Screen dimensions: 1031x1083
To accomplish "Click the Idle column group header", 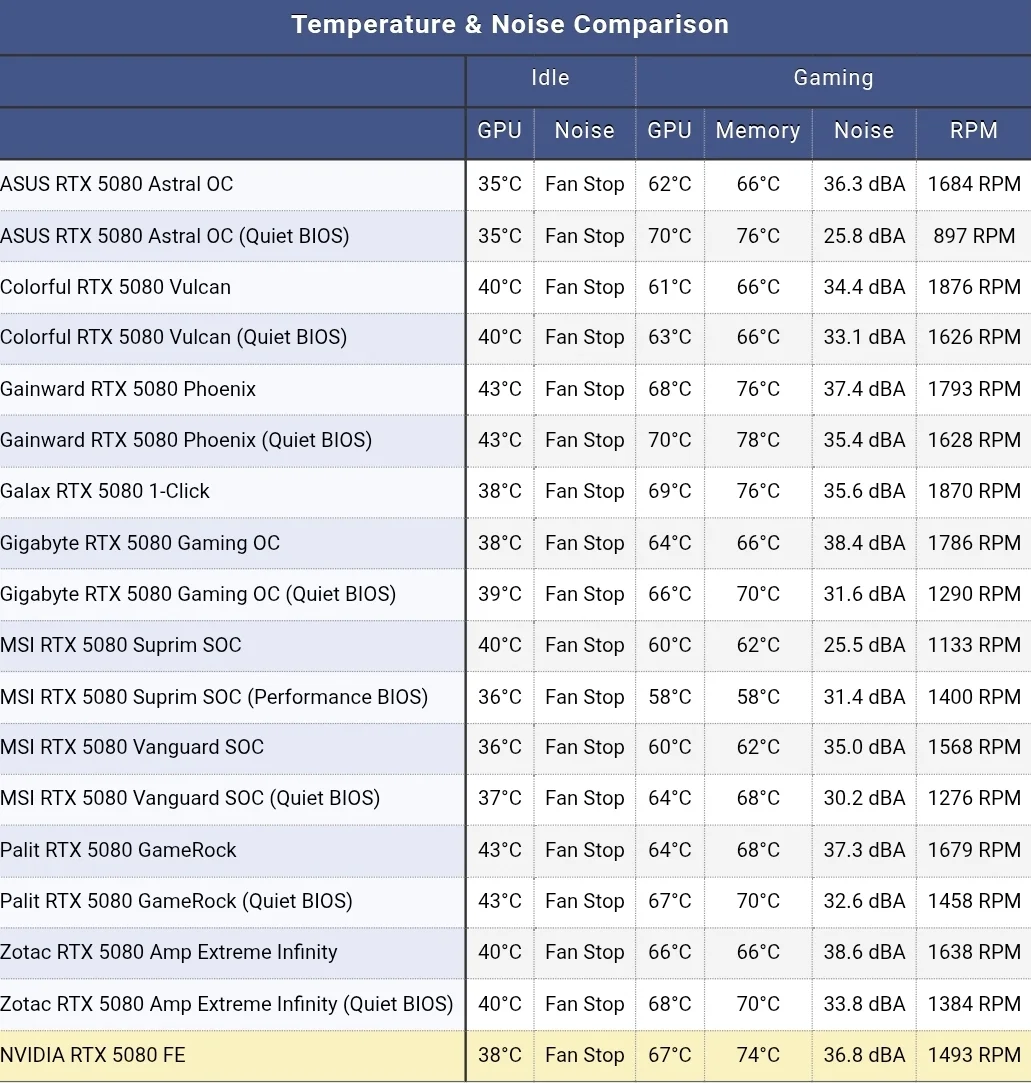I will click(x=550, y=78).
